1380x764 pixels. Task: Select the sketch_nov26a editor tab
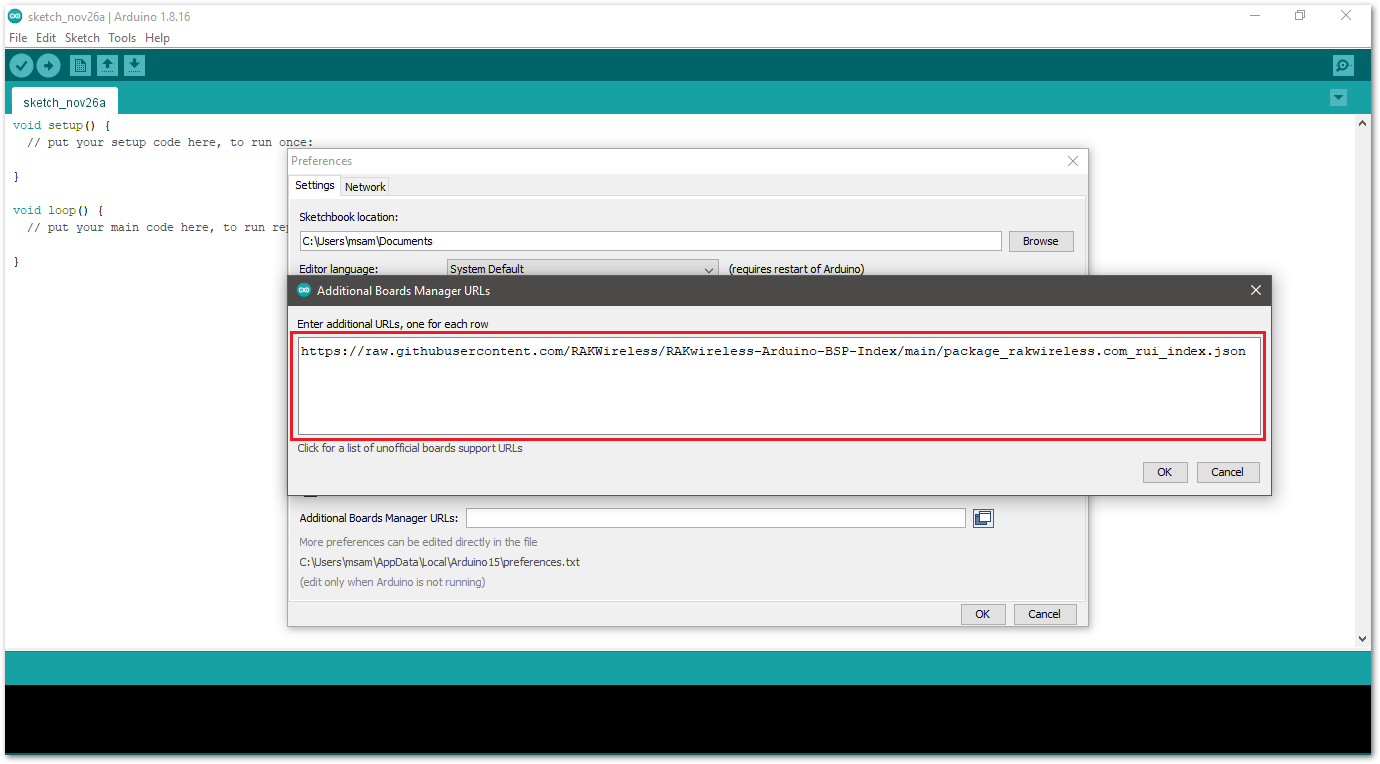pos(64,102)
